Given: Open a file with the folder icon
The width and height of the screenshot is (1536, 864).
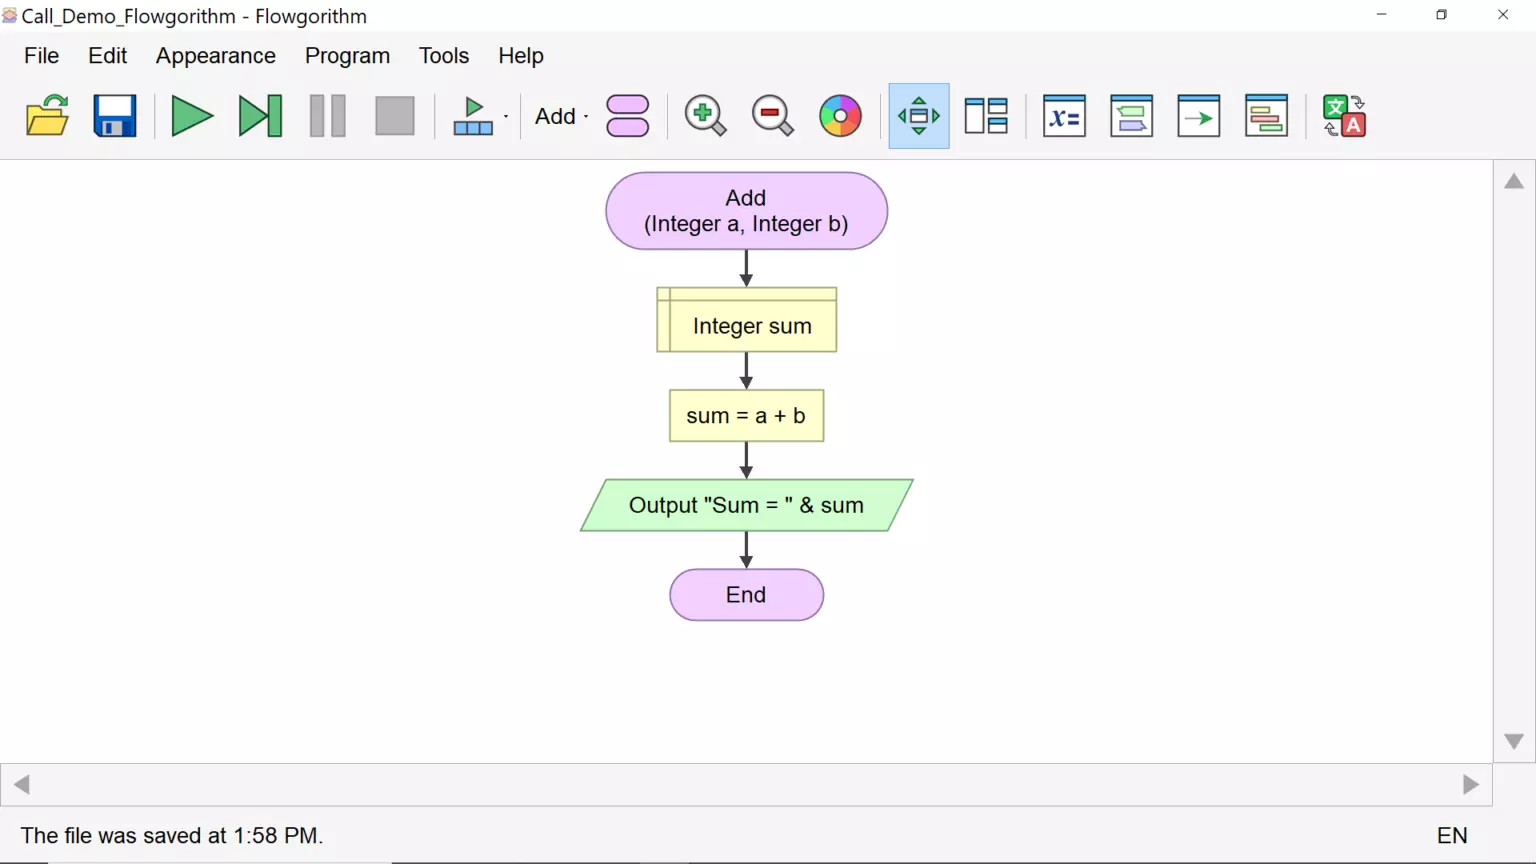Looking at the screenshot, I should tap(47, 116).
